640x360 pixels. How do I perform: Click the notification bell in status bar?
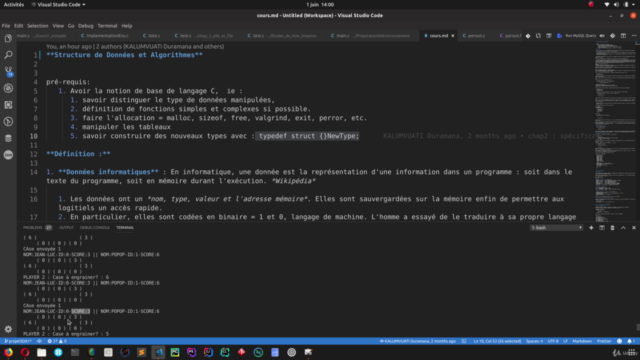630,341
